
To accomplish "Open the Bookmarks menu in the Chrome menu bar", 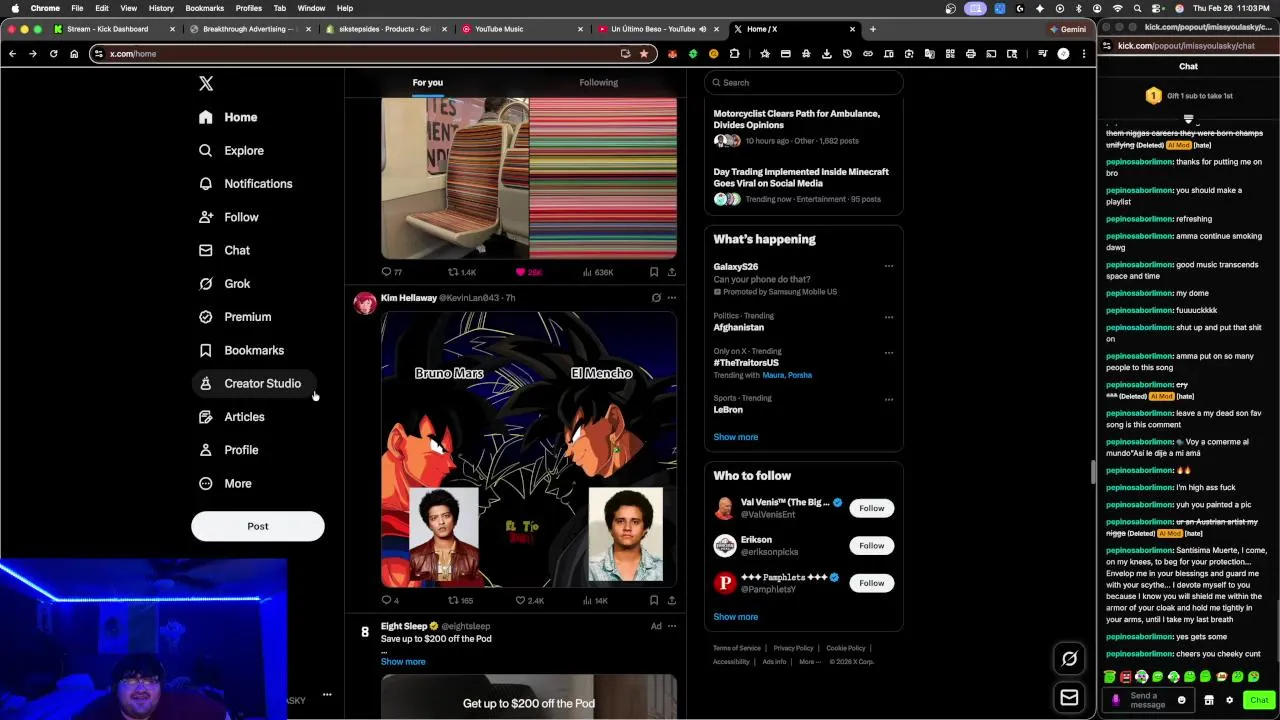I will 204,8.
